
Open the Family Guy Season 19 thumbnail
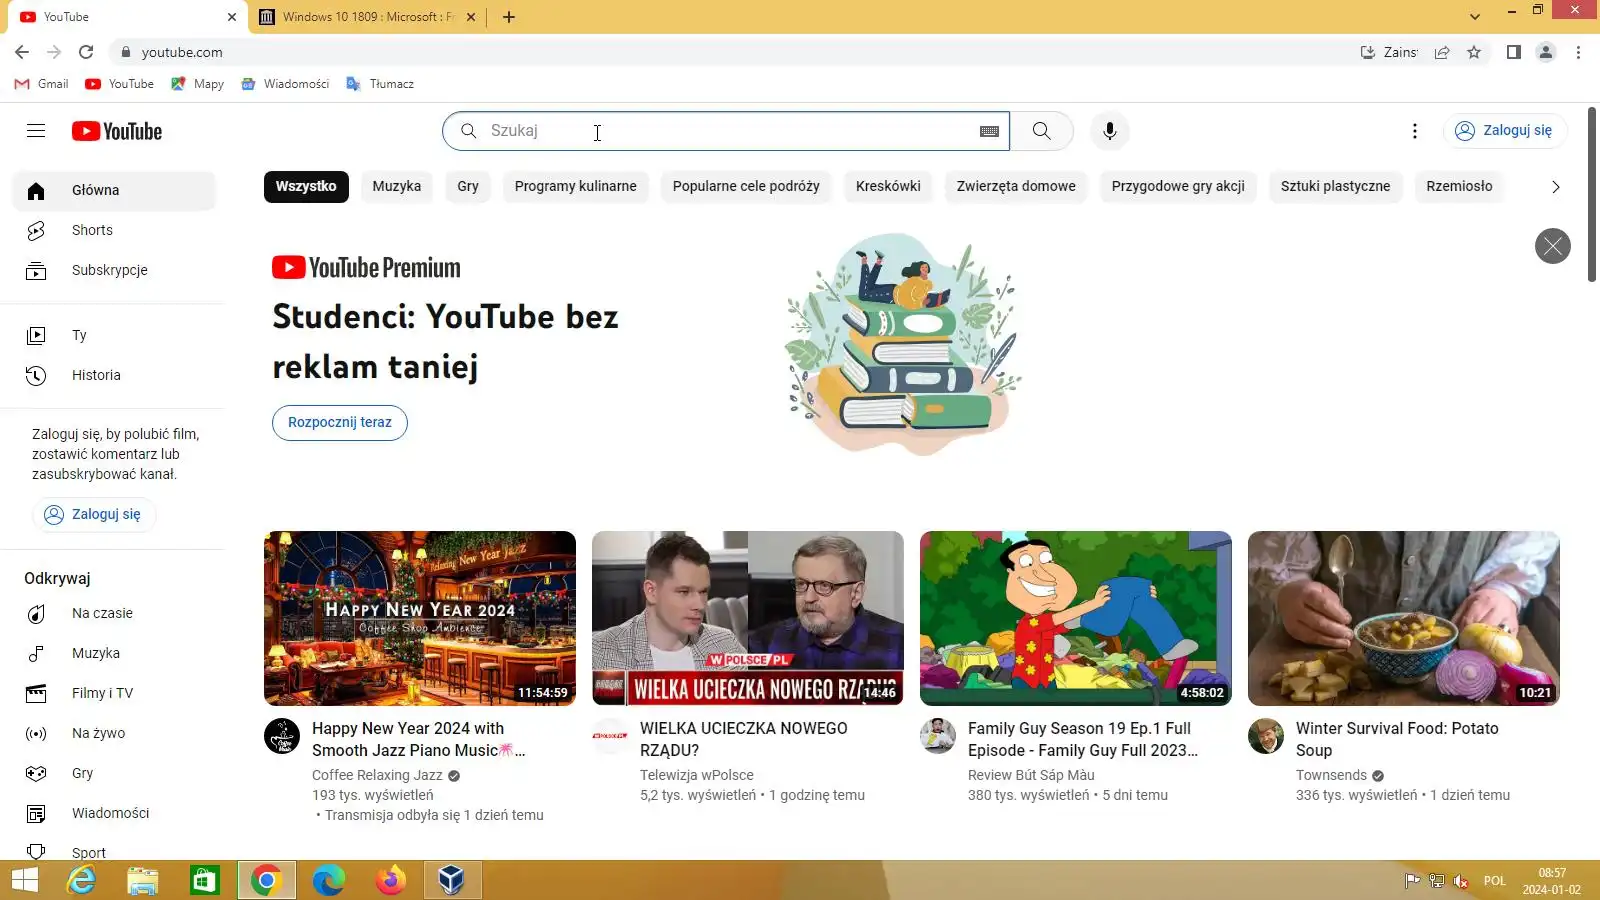click(x=1076, y=618)
